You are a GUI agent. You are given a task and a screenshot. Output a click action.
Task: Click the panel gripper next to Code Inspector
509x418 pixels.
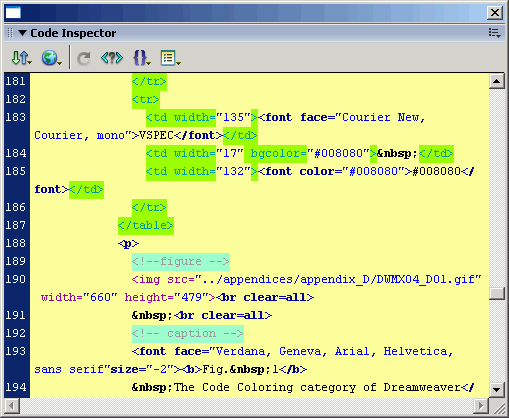10,33
